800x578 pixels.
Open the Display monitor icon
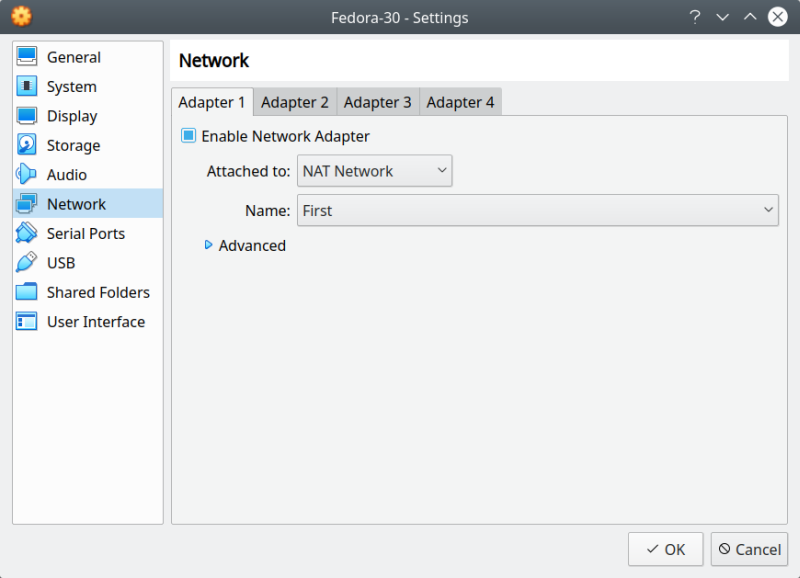click(x=27, y=116)
